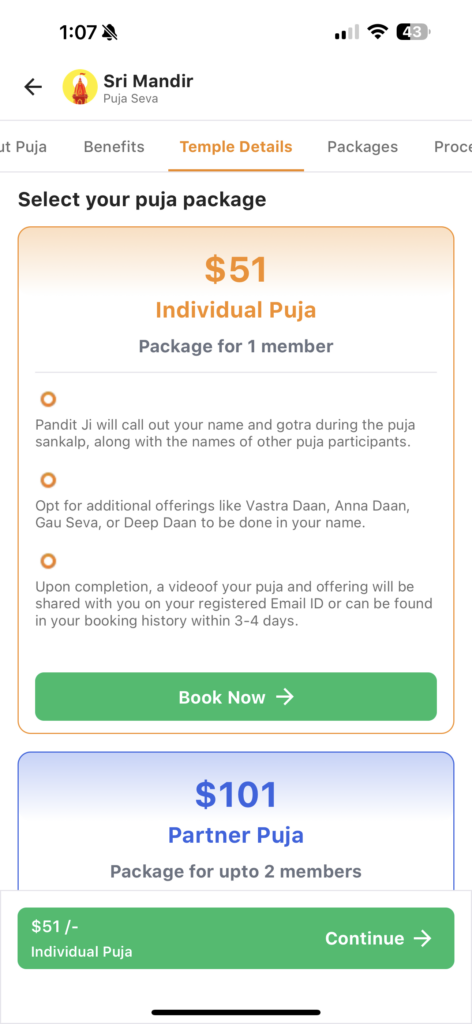Switch to the Benefits tab
The image size is (472, 1024).
(x=114, y=147)
